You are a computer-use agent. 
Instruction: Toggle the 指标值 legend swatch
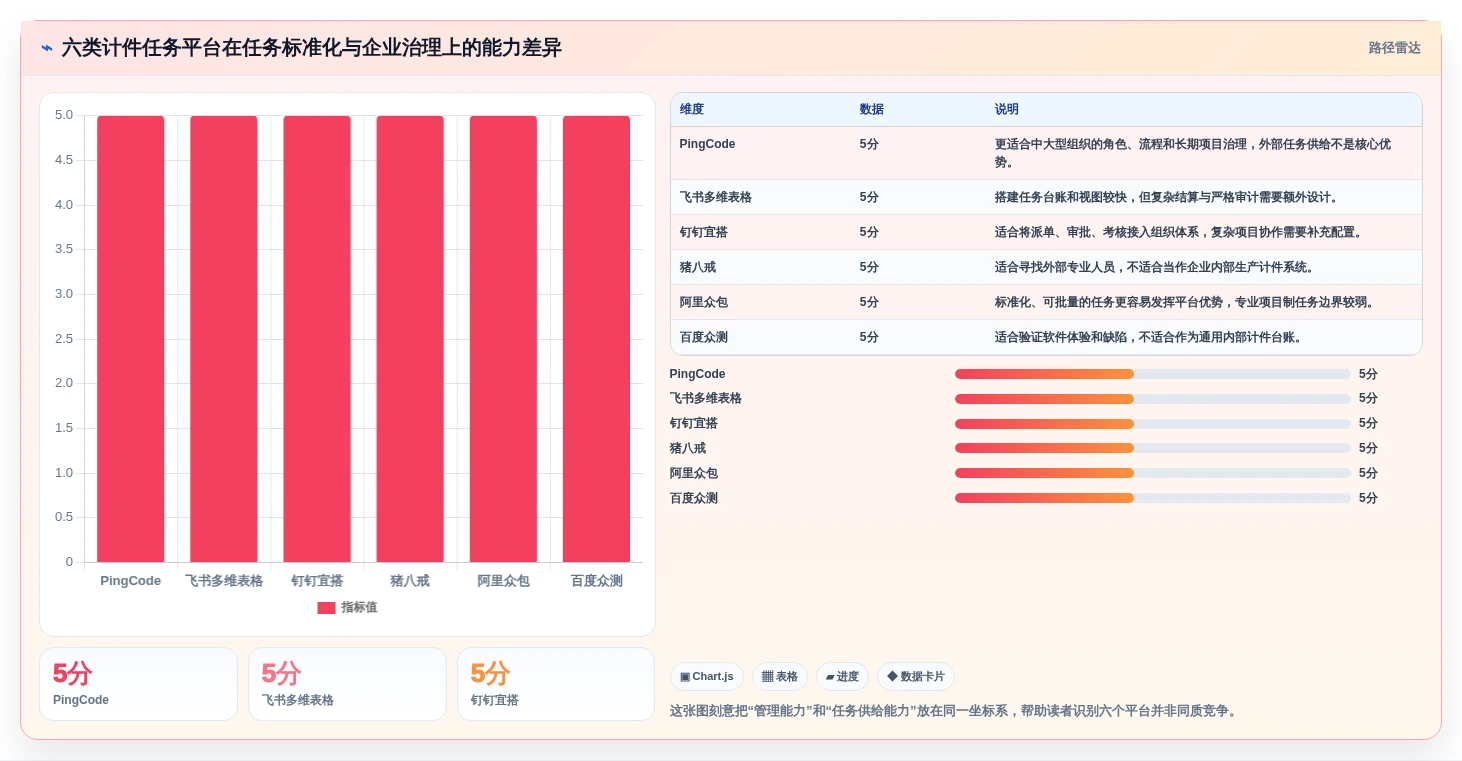click(x=326, y=608)
